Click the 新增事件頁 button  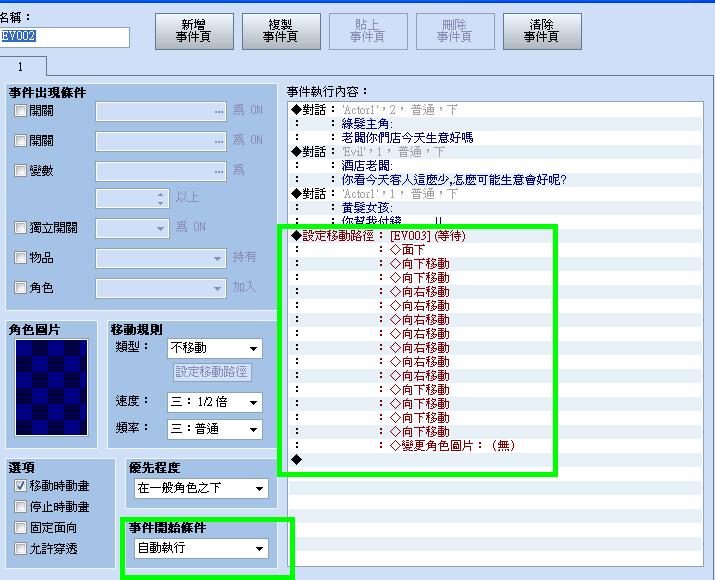click(194, 31)
